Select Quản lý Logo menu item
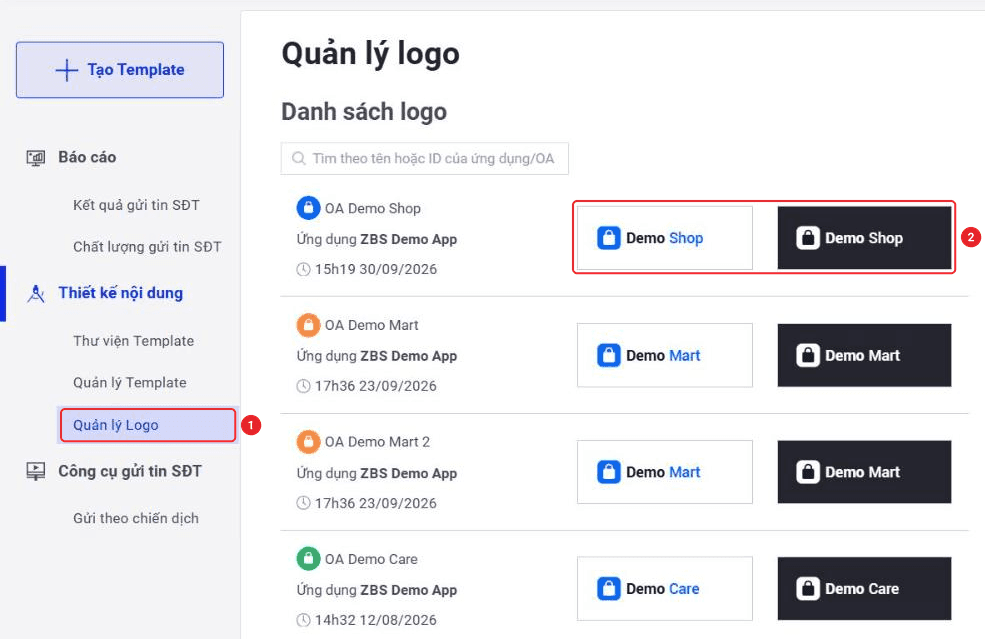Screen dimensions: 985x639 coord(148,425)
